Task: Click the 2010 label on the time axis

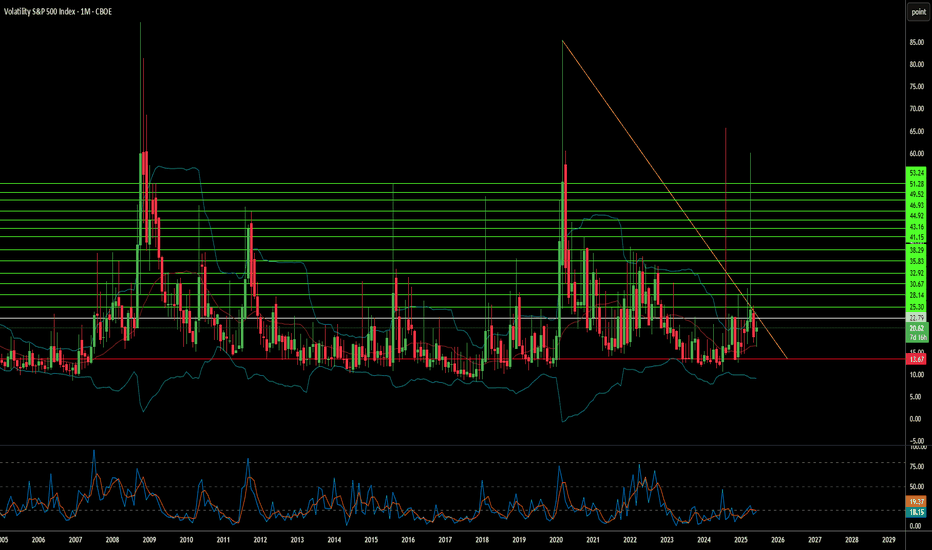Action: (x=186, y=540)
